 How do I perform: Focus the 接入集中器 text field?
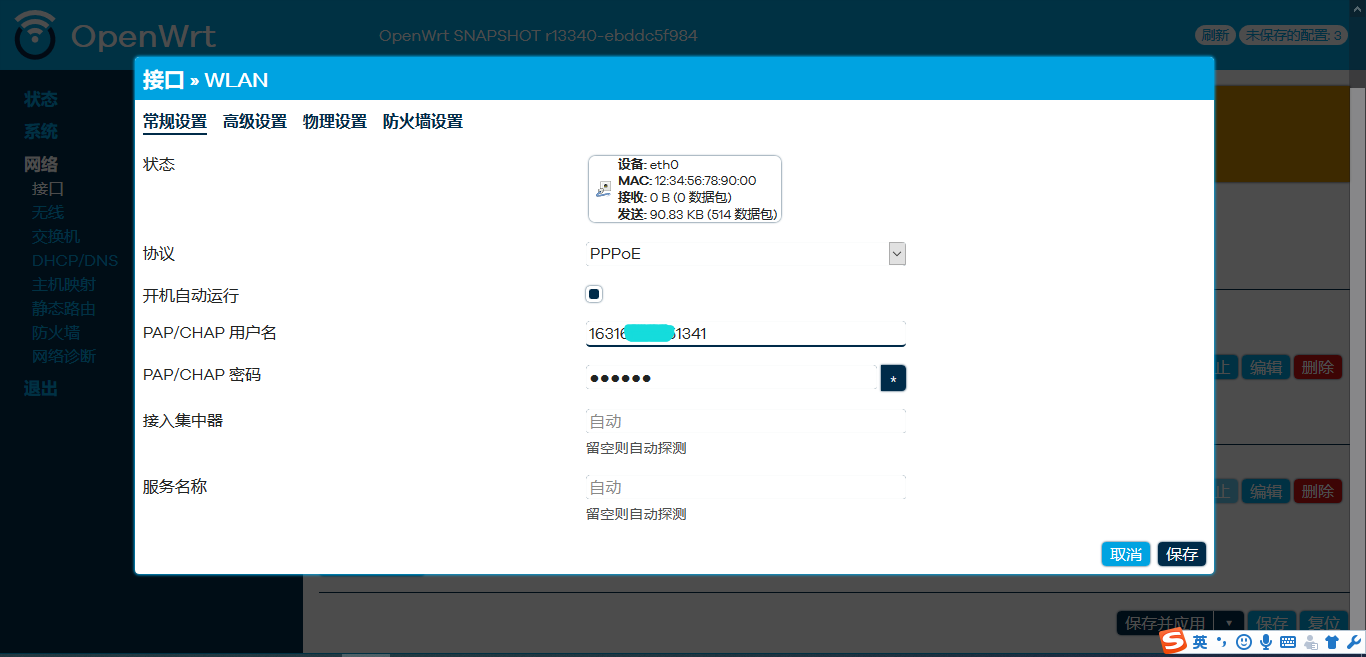745,421
